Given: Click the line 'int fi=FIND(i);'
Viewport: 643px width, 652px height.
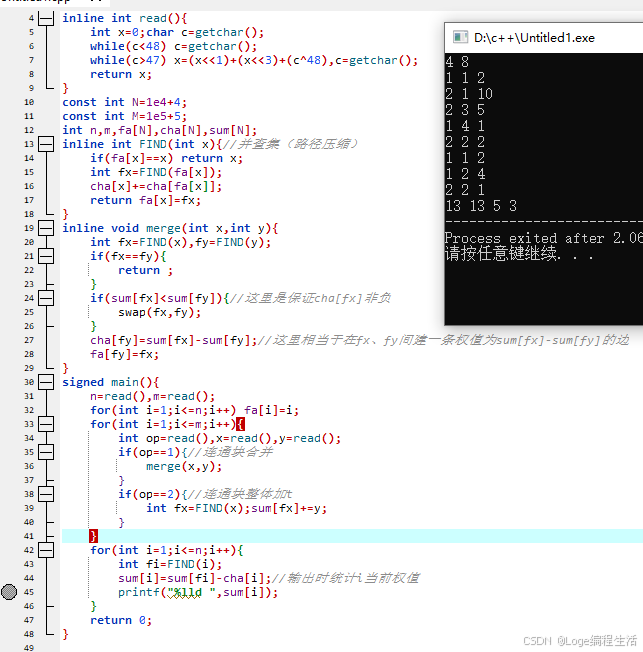Looking at the screenshot, I should tap(170, 564).
